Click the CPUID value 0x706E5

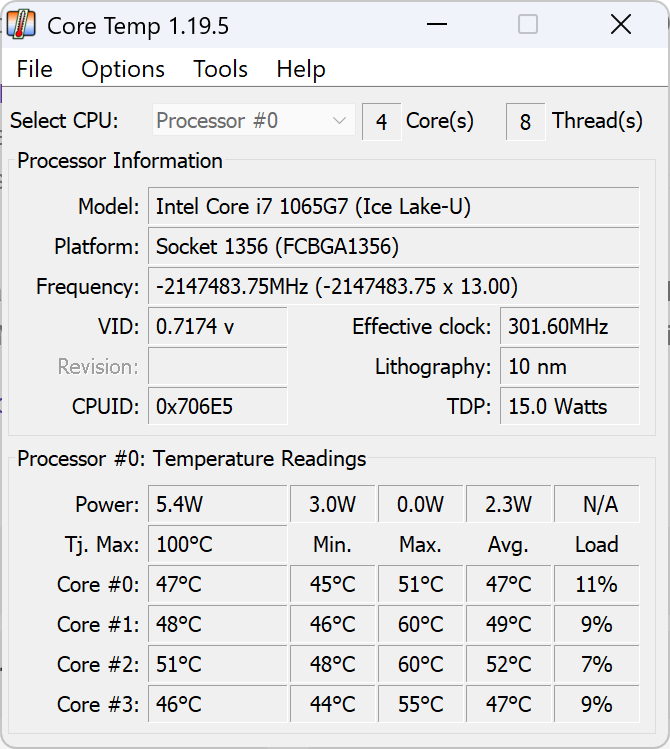pyautogui.click(x=218, y=407)
